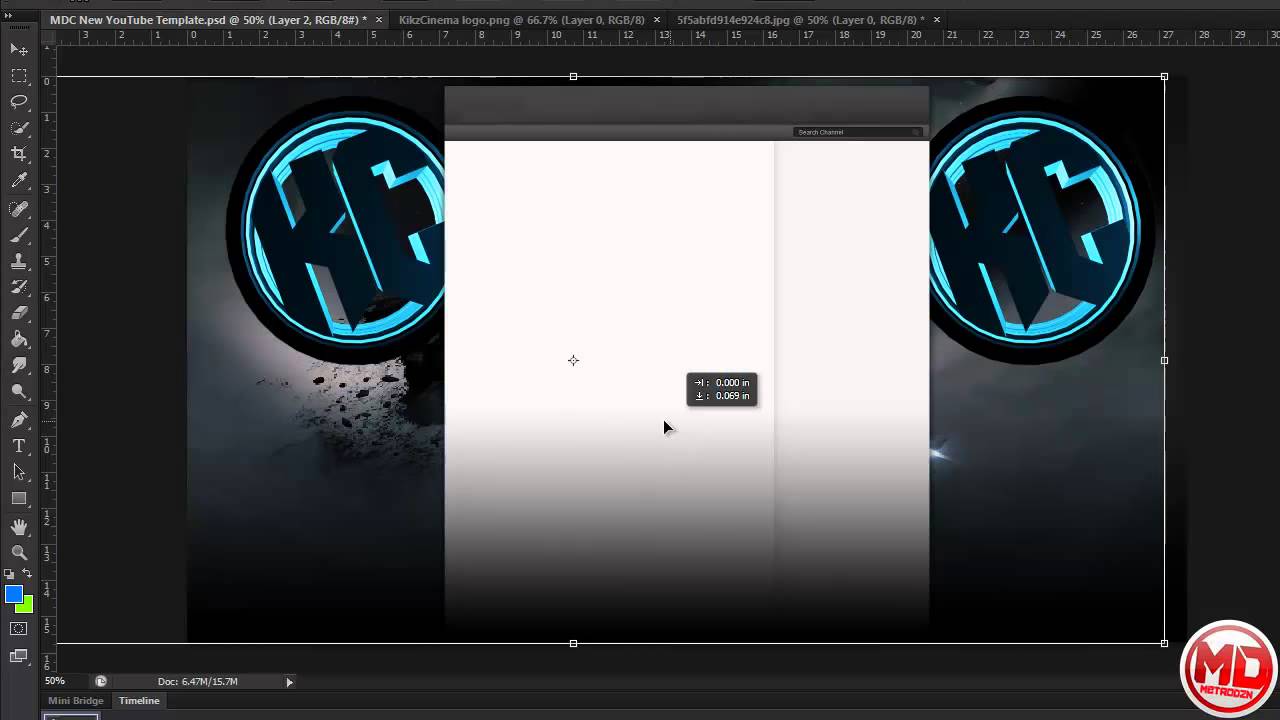Open the blue foreground color picker
The width and height of the screenshot is (1280, 720).
[13, 594]
